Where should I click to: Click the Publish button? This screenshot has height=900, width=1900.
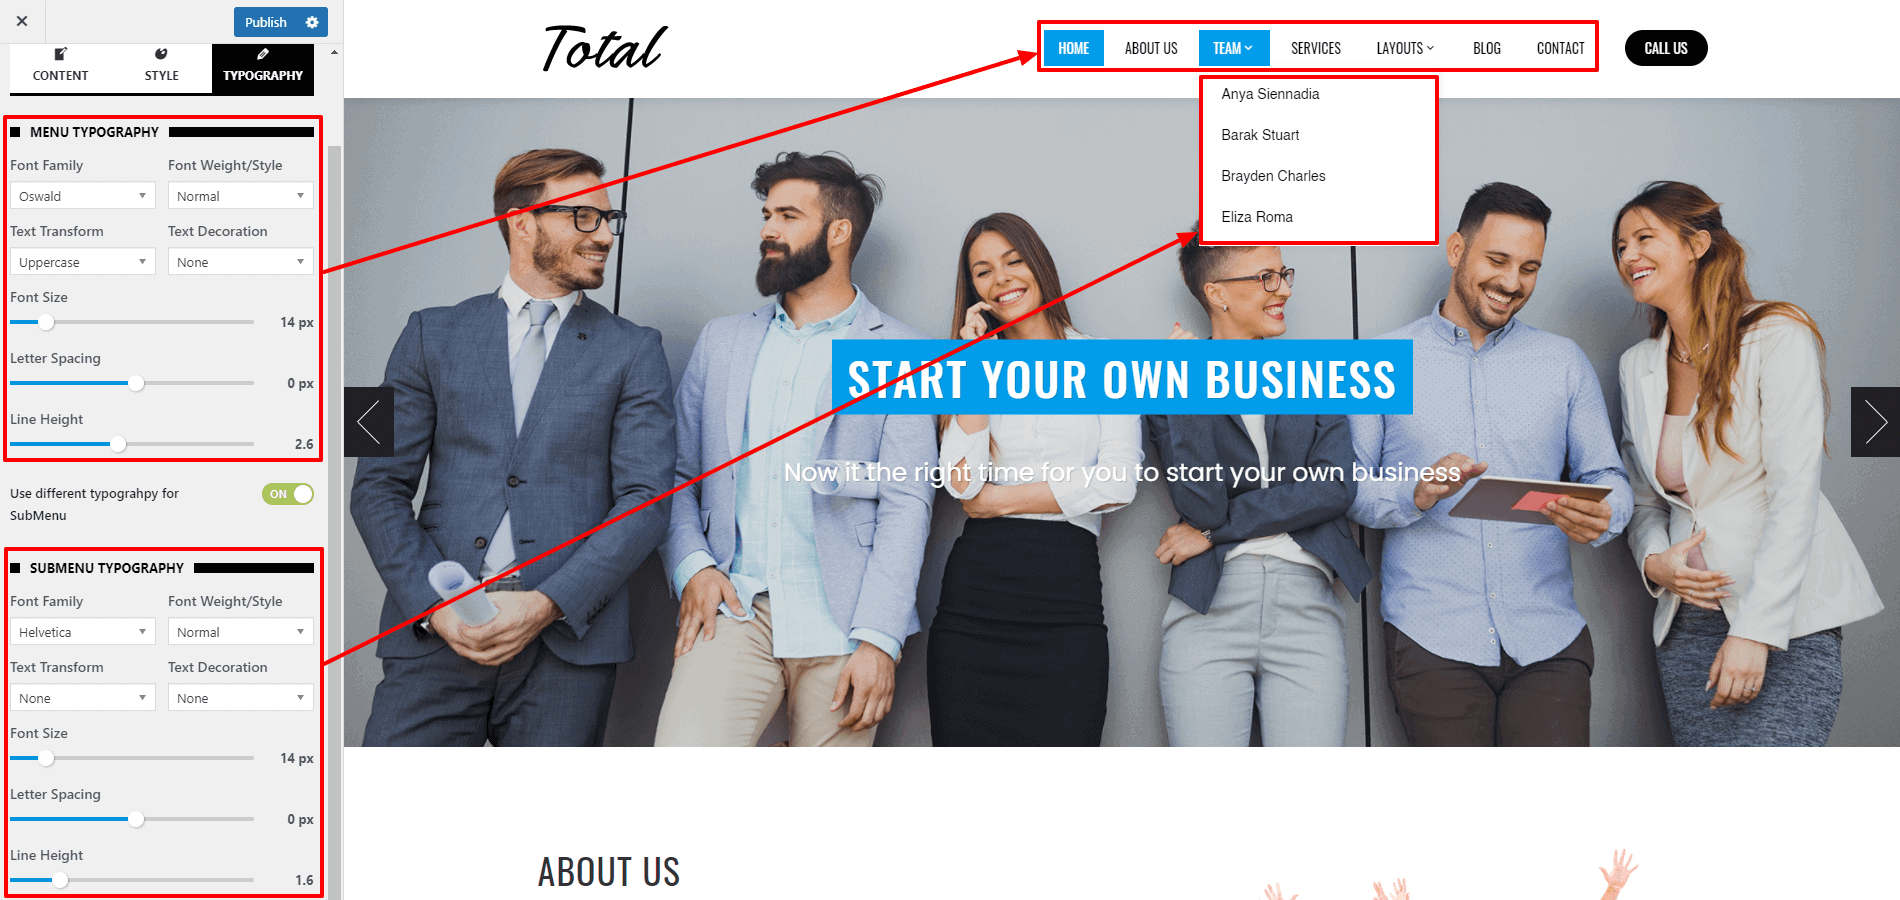pos(266,22)
